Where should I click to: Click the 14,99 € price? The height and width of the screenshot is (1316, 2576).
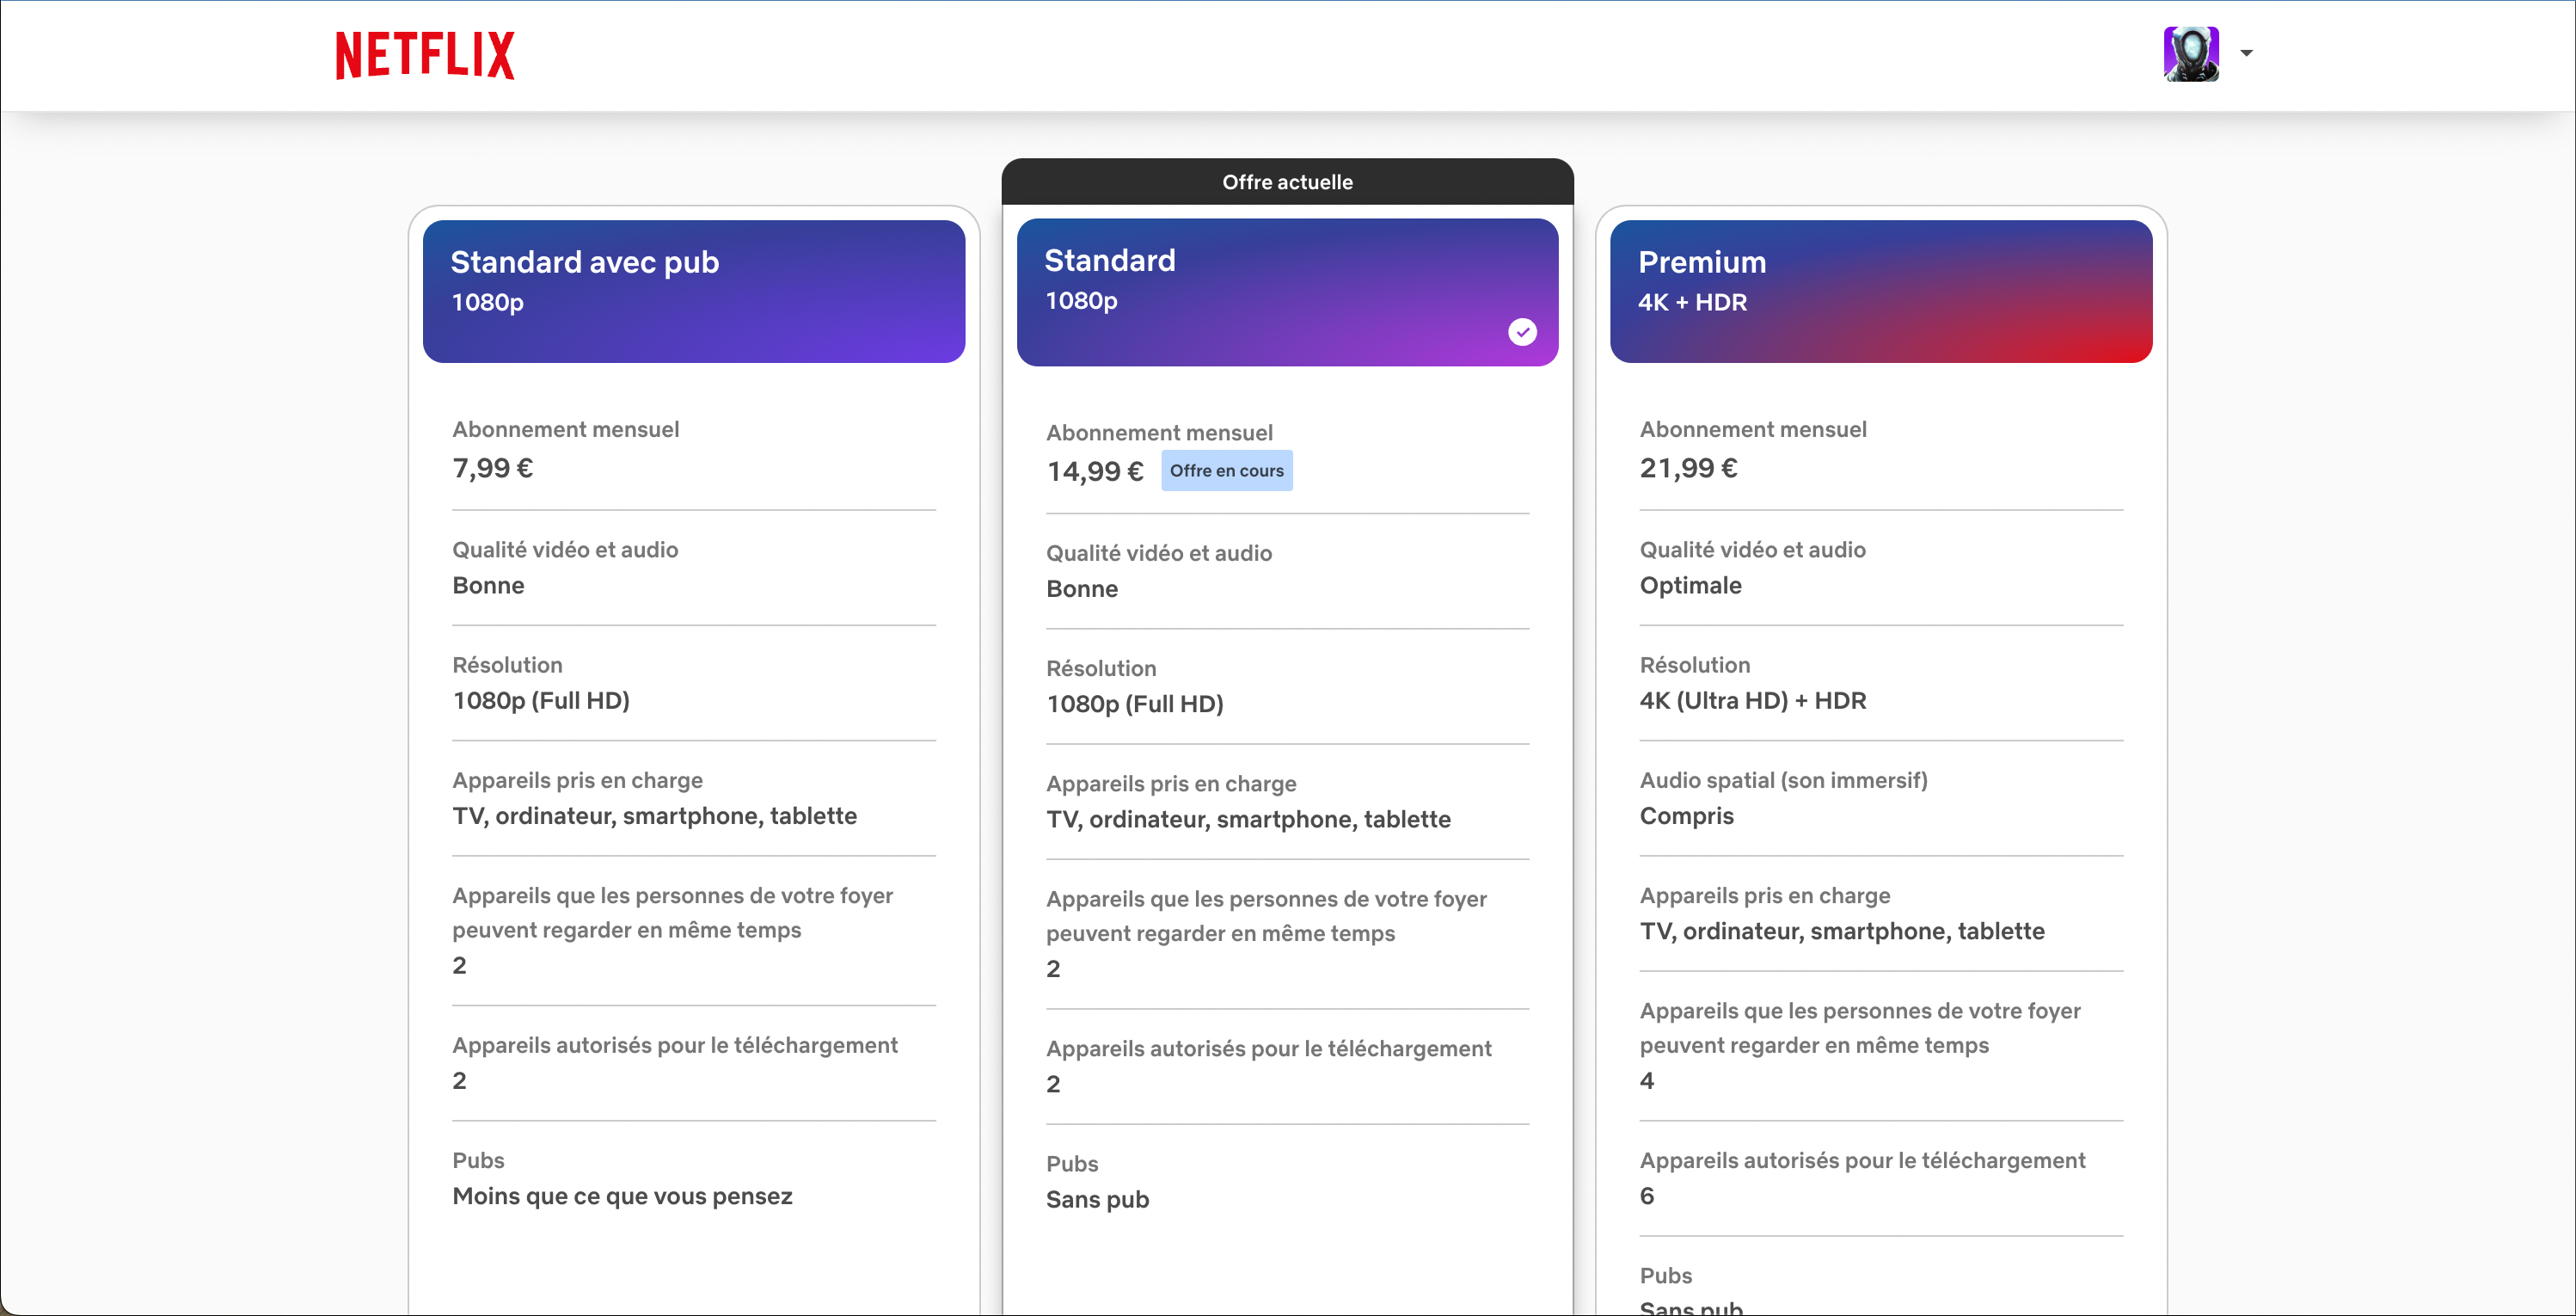(1095, 471)
